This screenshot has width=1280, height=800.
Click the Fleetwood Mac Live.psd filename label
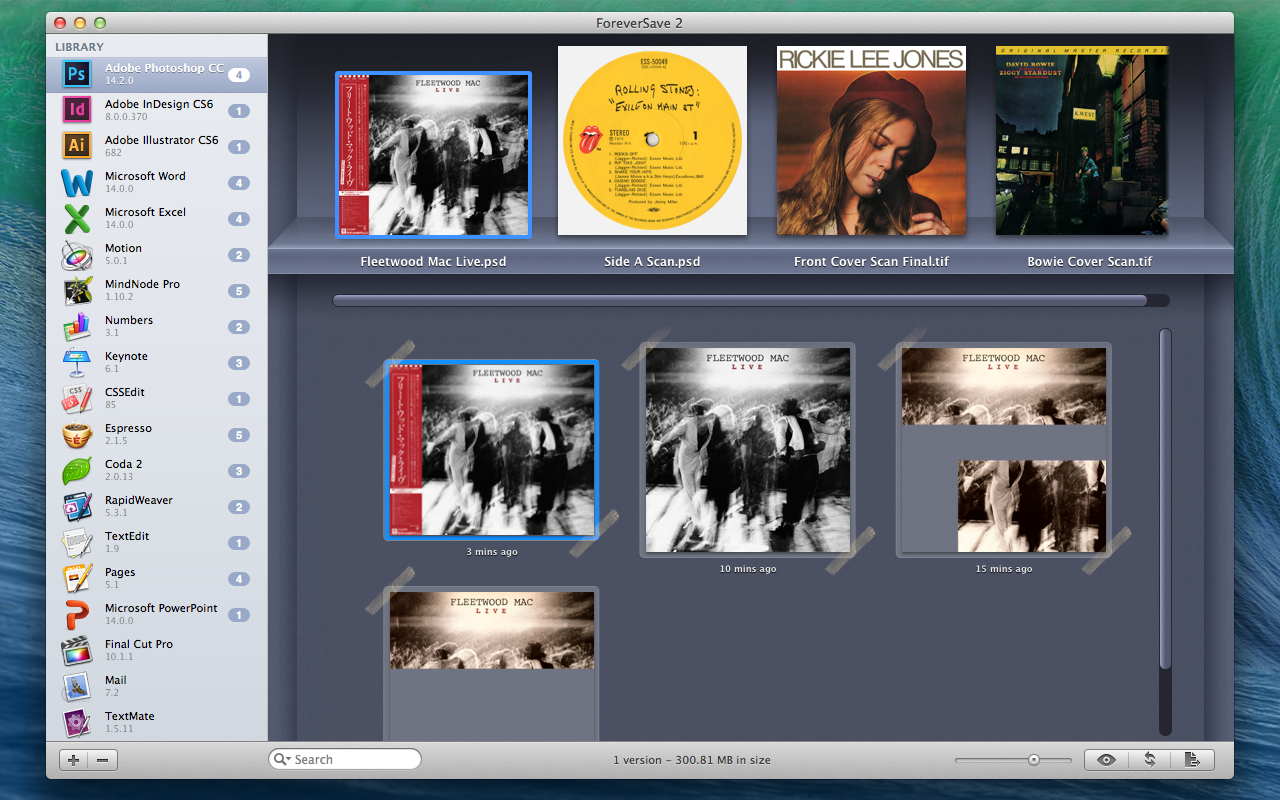click(434, 262)
